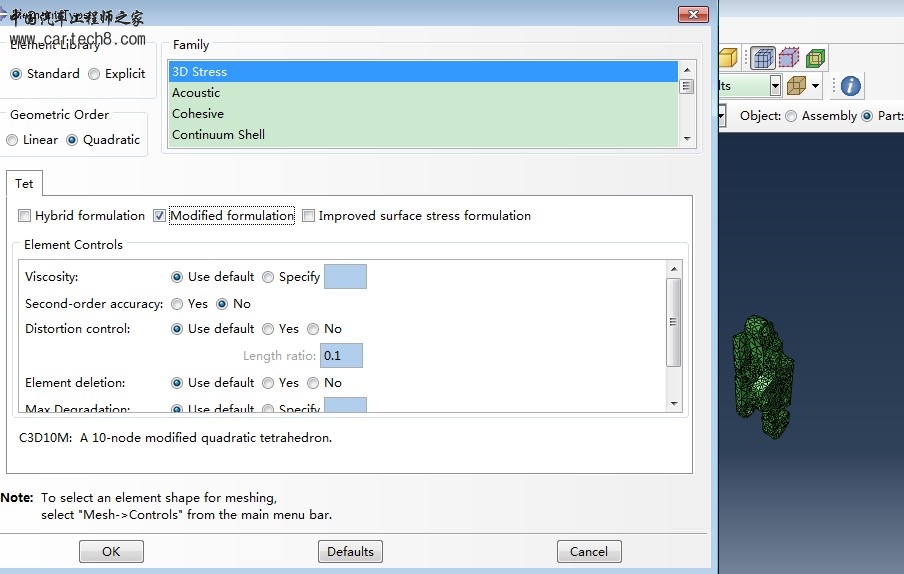Image resolution: width=904 pixels, height=574 pixels.
Task: Toggle Modified formulation checkbox
Action: tap(160, 216)
